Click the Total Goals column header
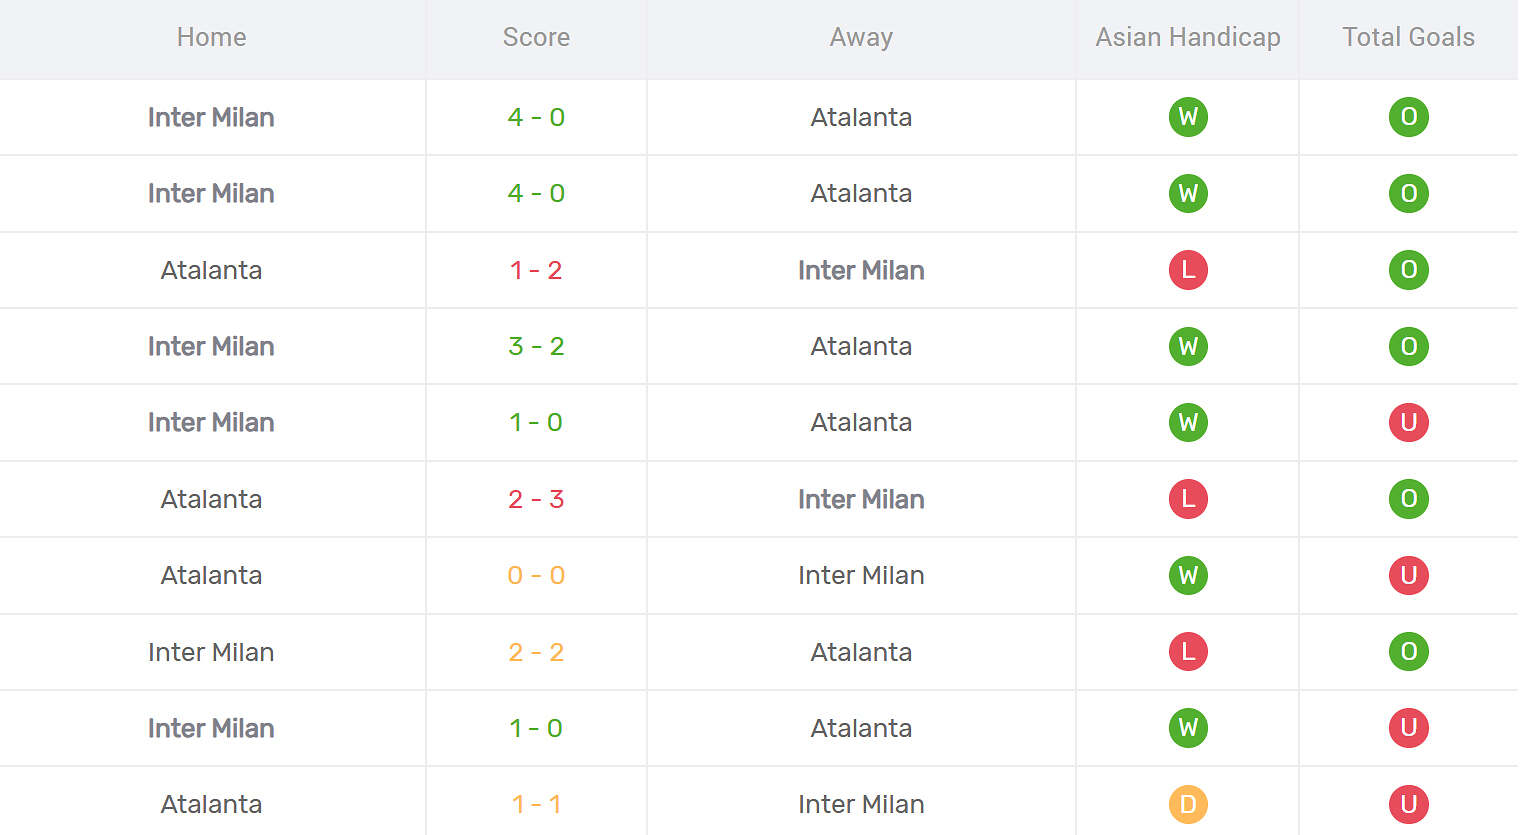This screenshot has height=835, width=1521. pyautogui.click(x=1408, y=37)
